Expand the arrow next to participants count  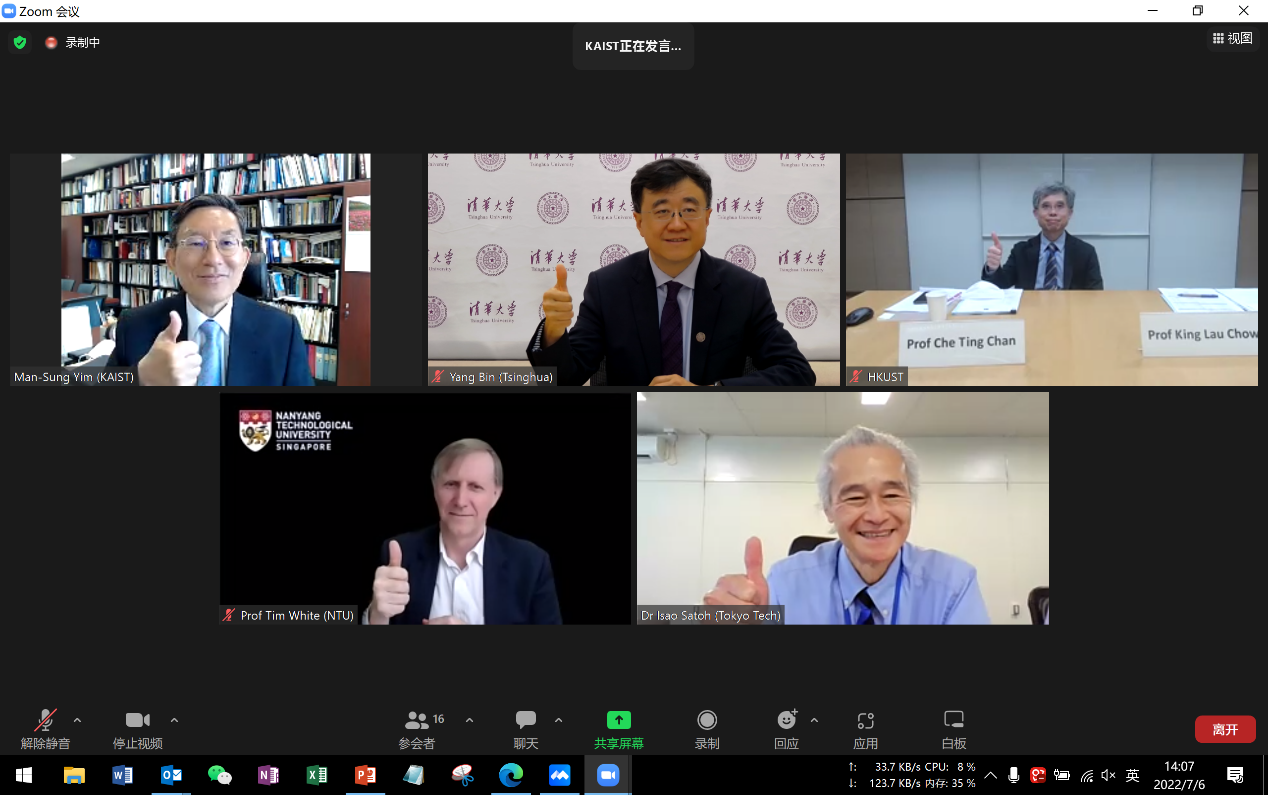pyautogui.click(x=469, y=720)
